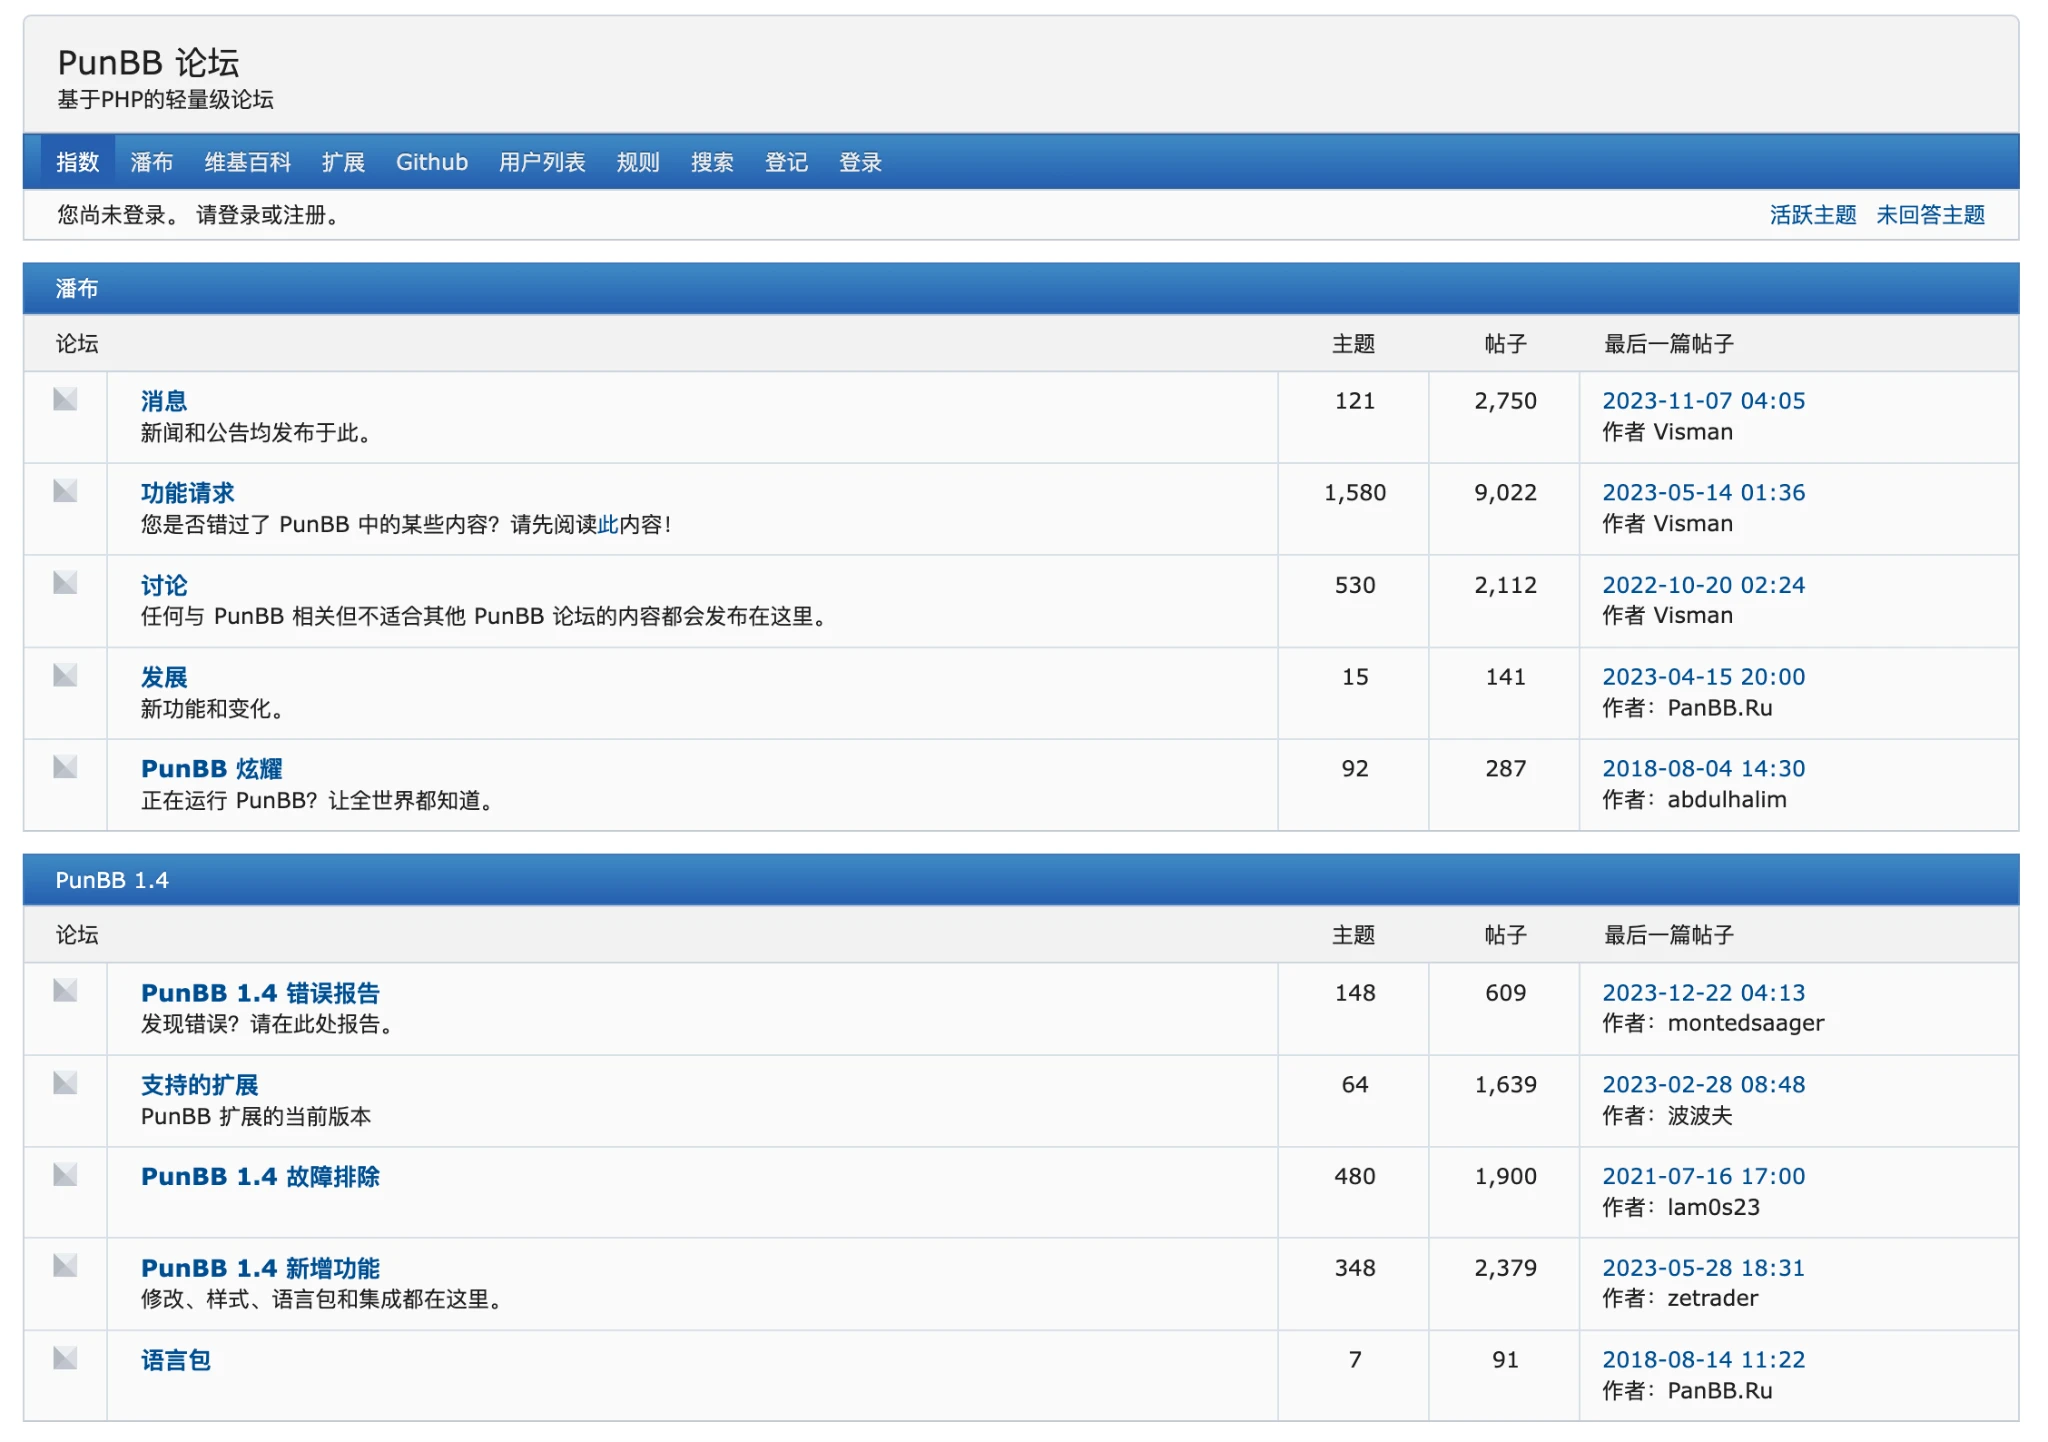Click the status icon beside 发展 forum
The width and height of the screenshot is (2048, 1442).
[65, 675]
